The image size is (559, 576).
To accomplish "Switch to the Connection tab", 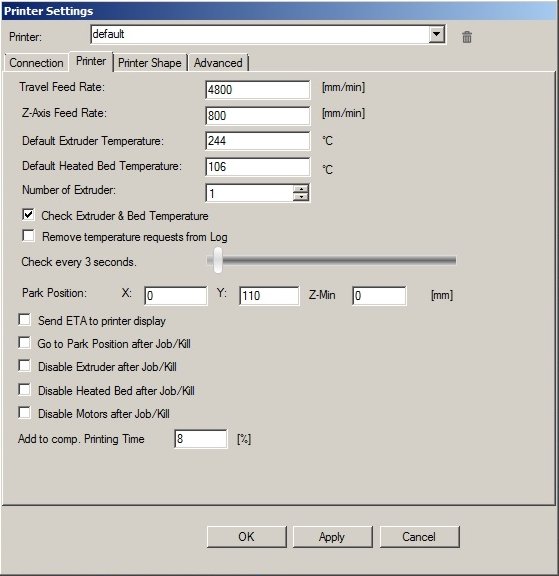I will 36,63.
